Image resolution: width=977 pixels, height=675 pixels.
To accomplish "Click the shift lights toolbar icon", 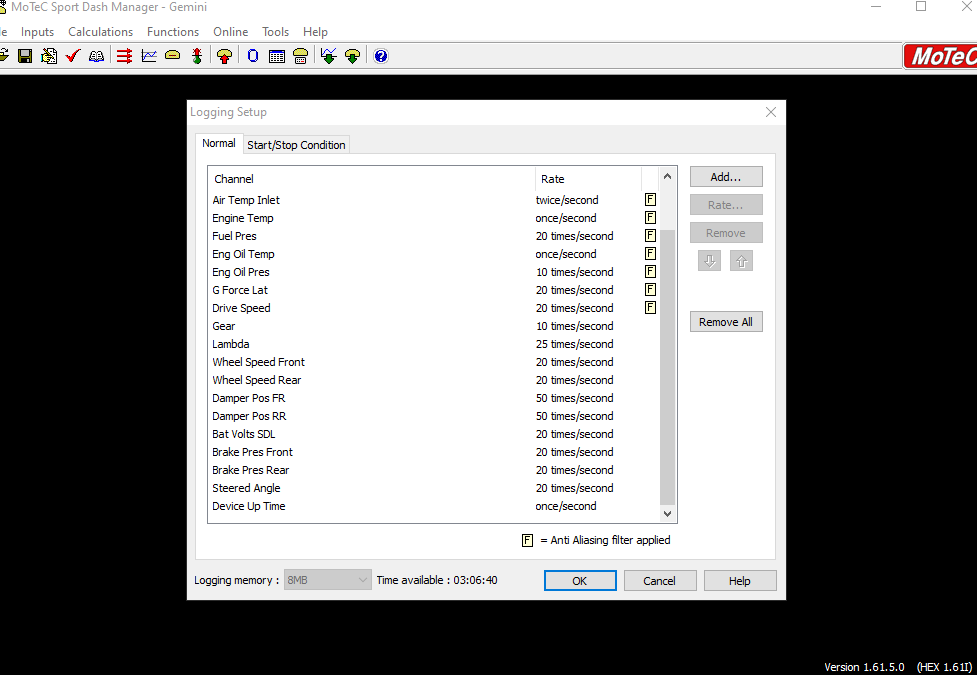I will pyautogui.click(x=197, y=56).
